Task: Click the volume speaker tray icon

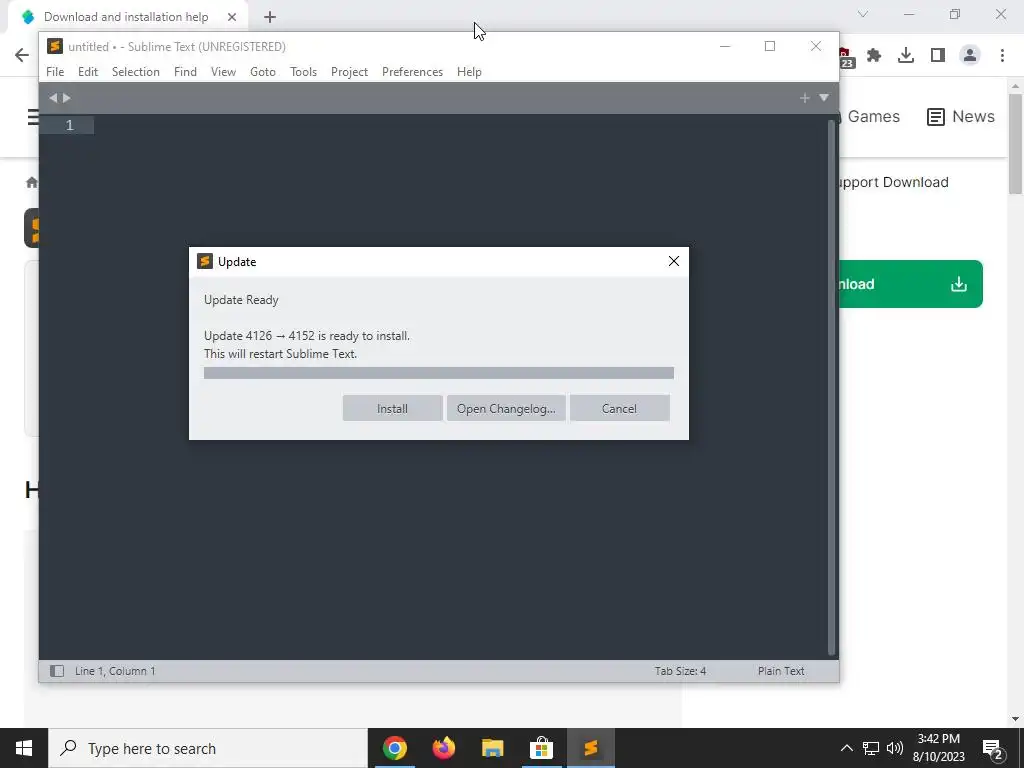Action: [895, 748]
